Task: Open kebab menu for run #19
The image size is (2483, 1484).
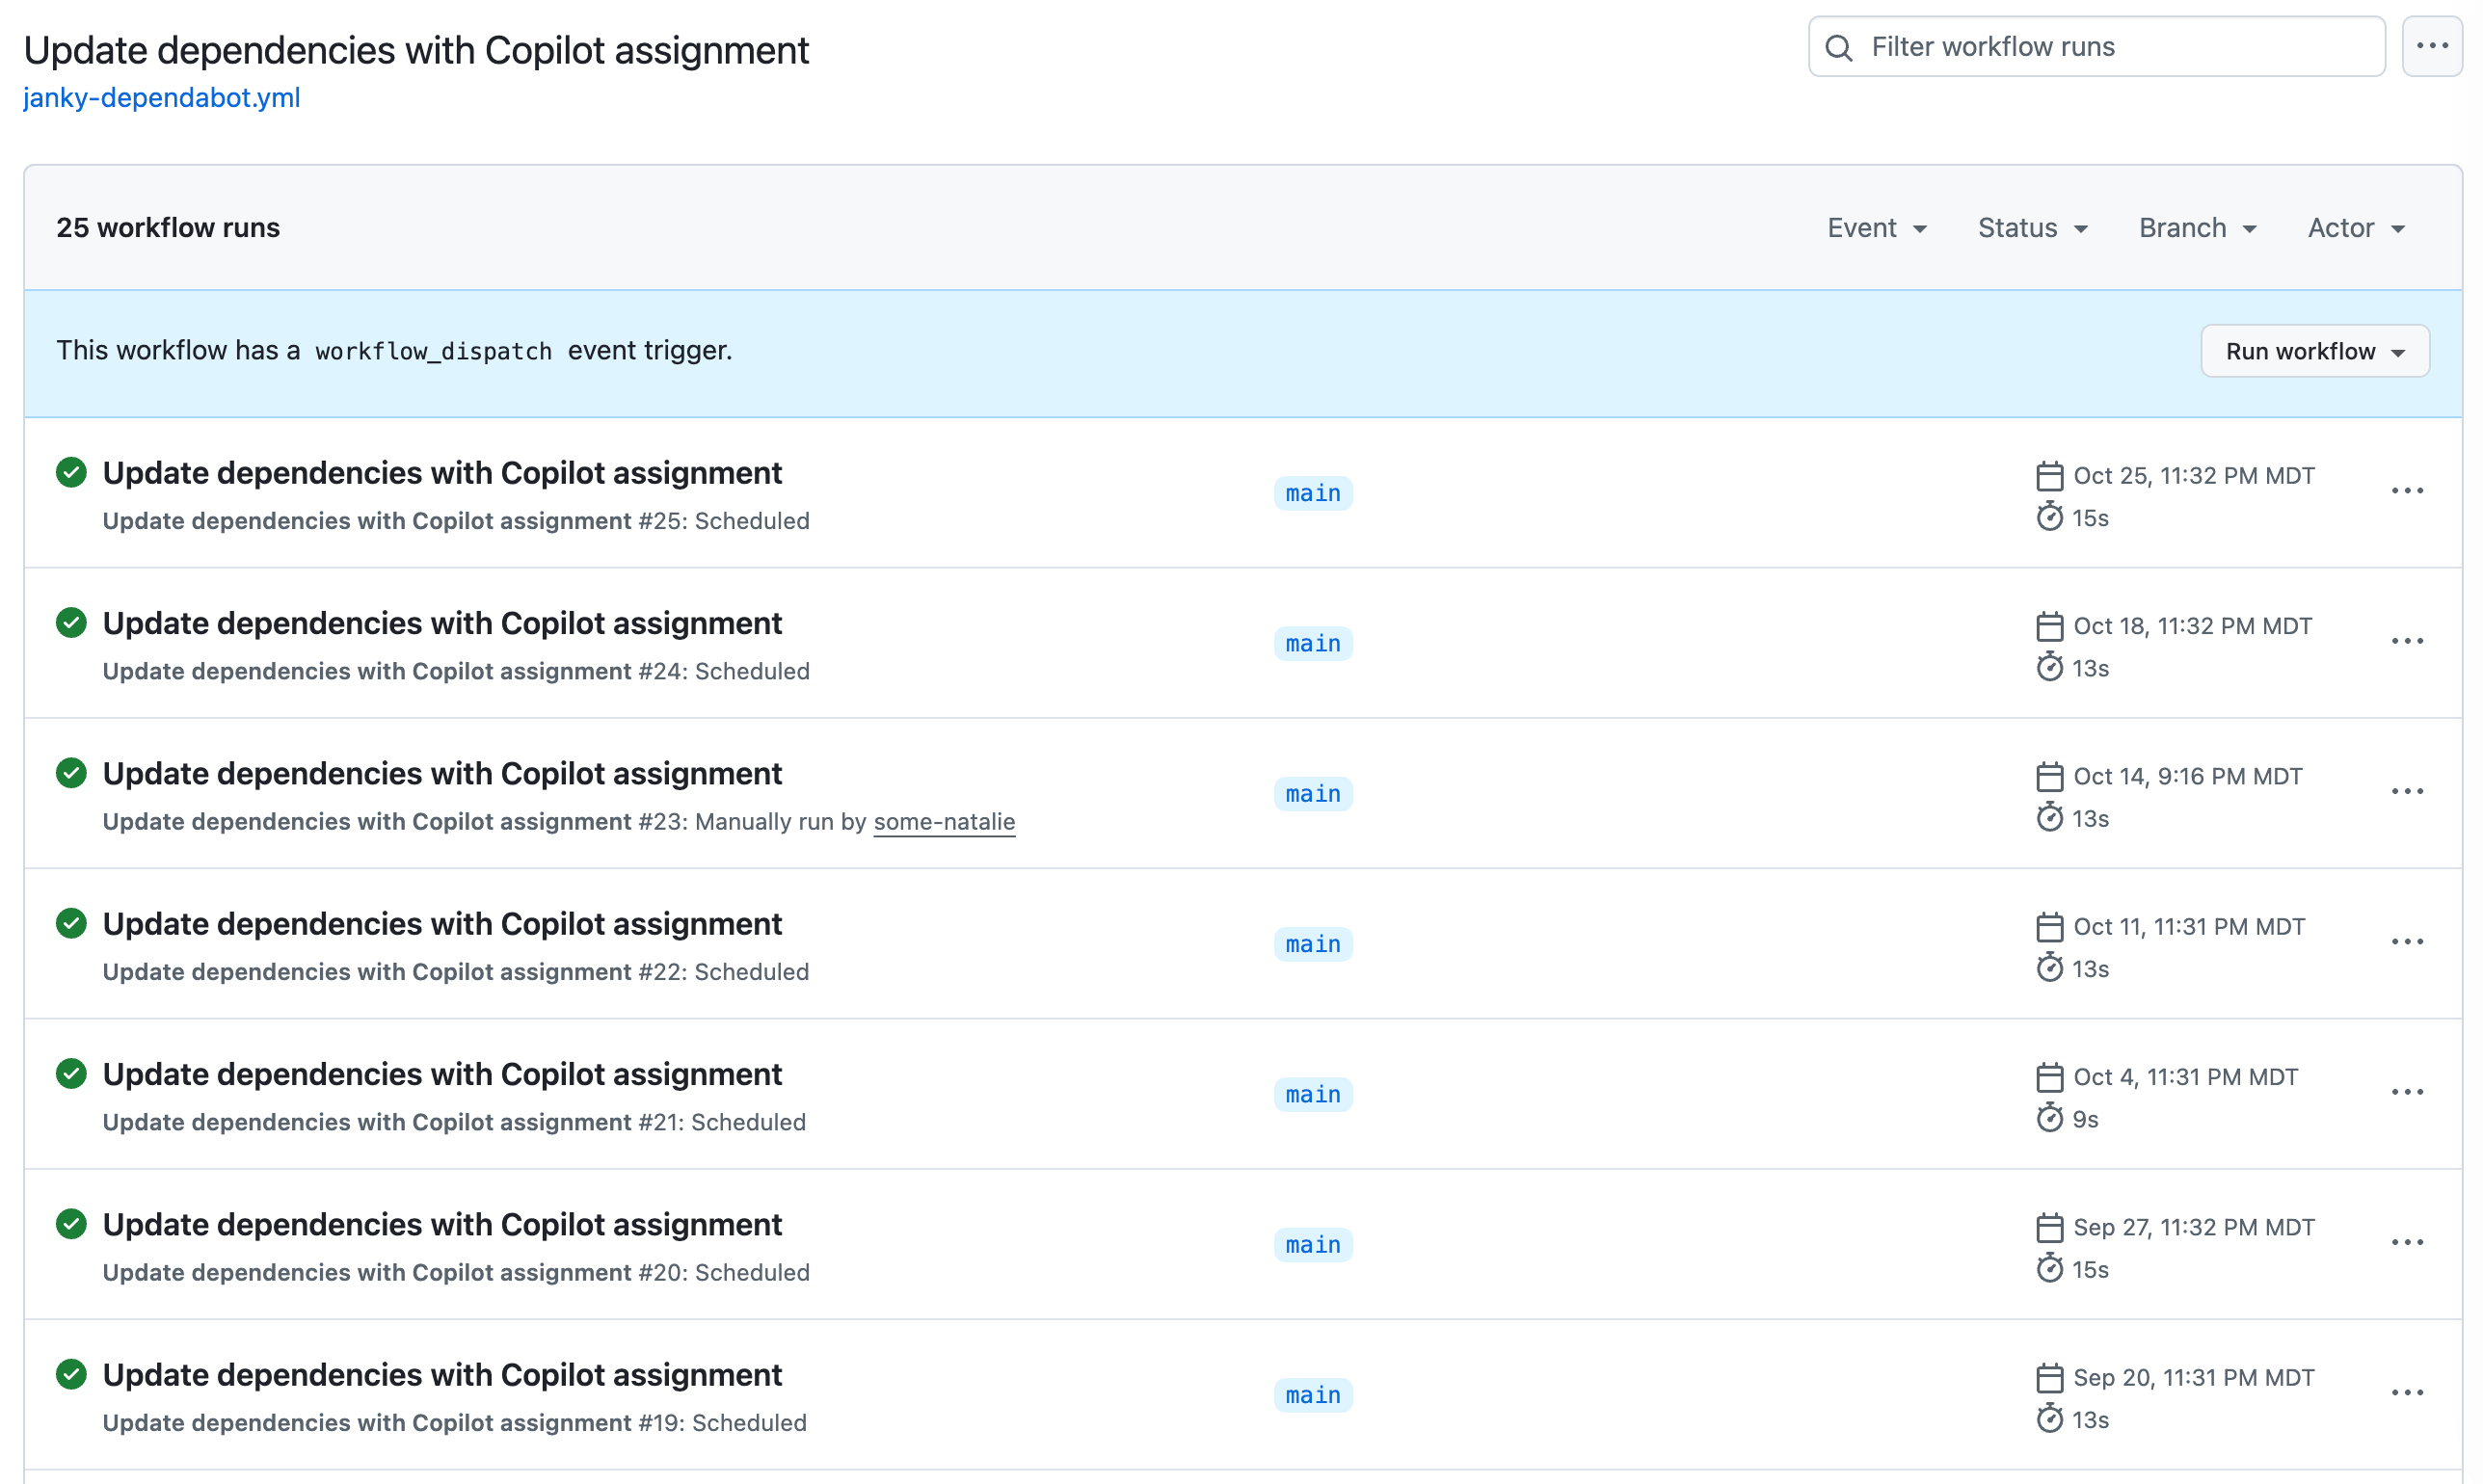Action: click(2406, 1393)
